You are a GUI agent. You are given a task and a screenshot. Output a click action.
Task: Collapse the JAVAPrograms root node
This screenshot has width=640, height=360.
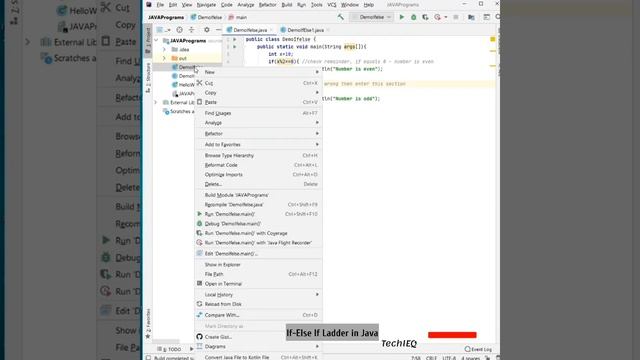[157, 41]
